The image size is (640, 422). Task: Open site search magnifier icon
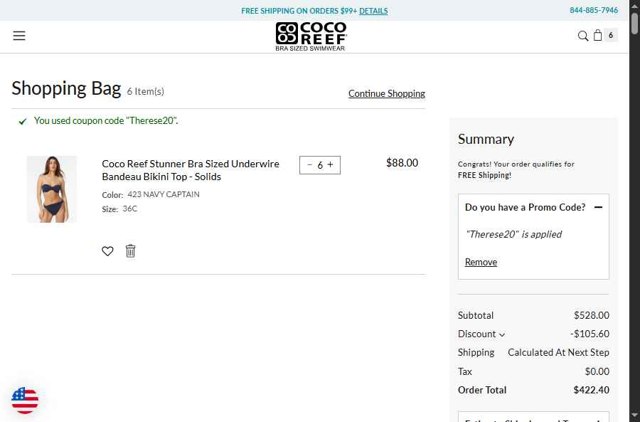tap(583, 36)
